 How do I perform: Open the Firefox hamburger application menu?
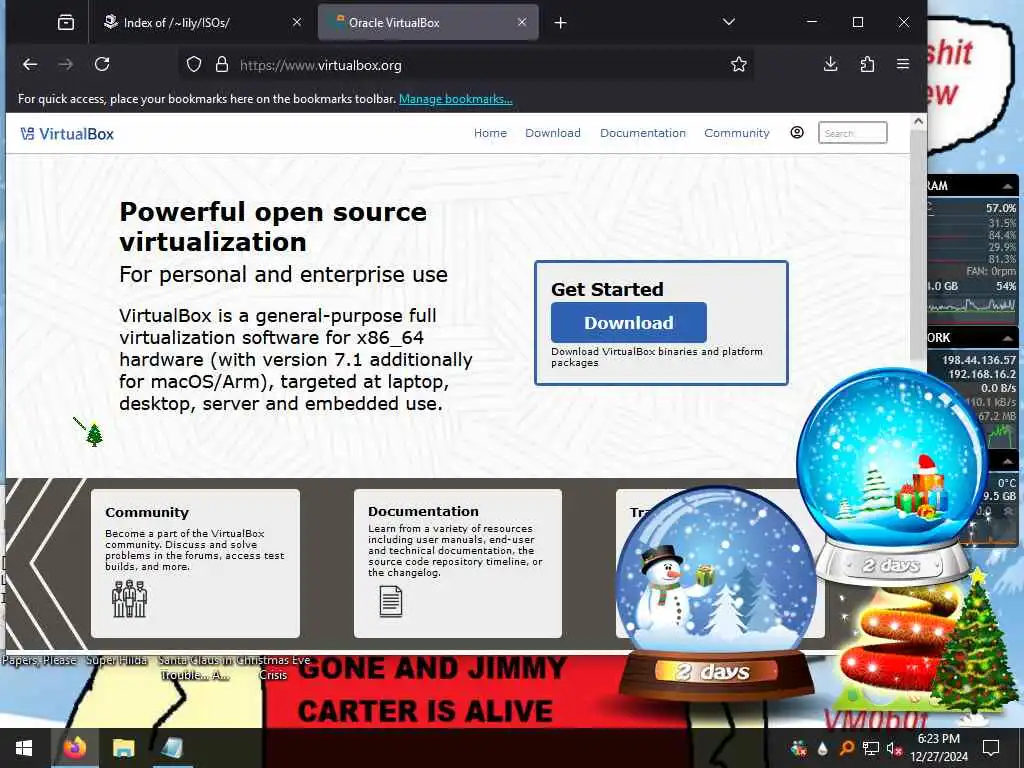(x=903, y=64)
